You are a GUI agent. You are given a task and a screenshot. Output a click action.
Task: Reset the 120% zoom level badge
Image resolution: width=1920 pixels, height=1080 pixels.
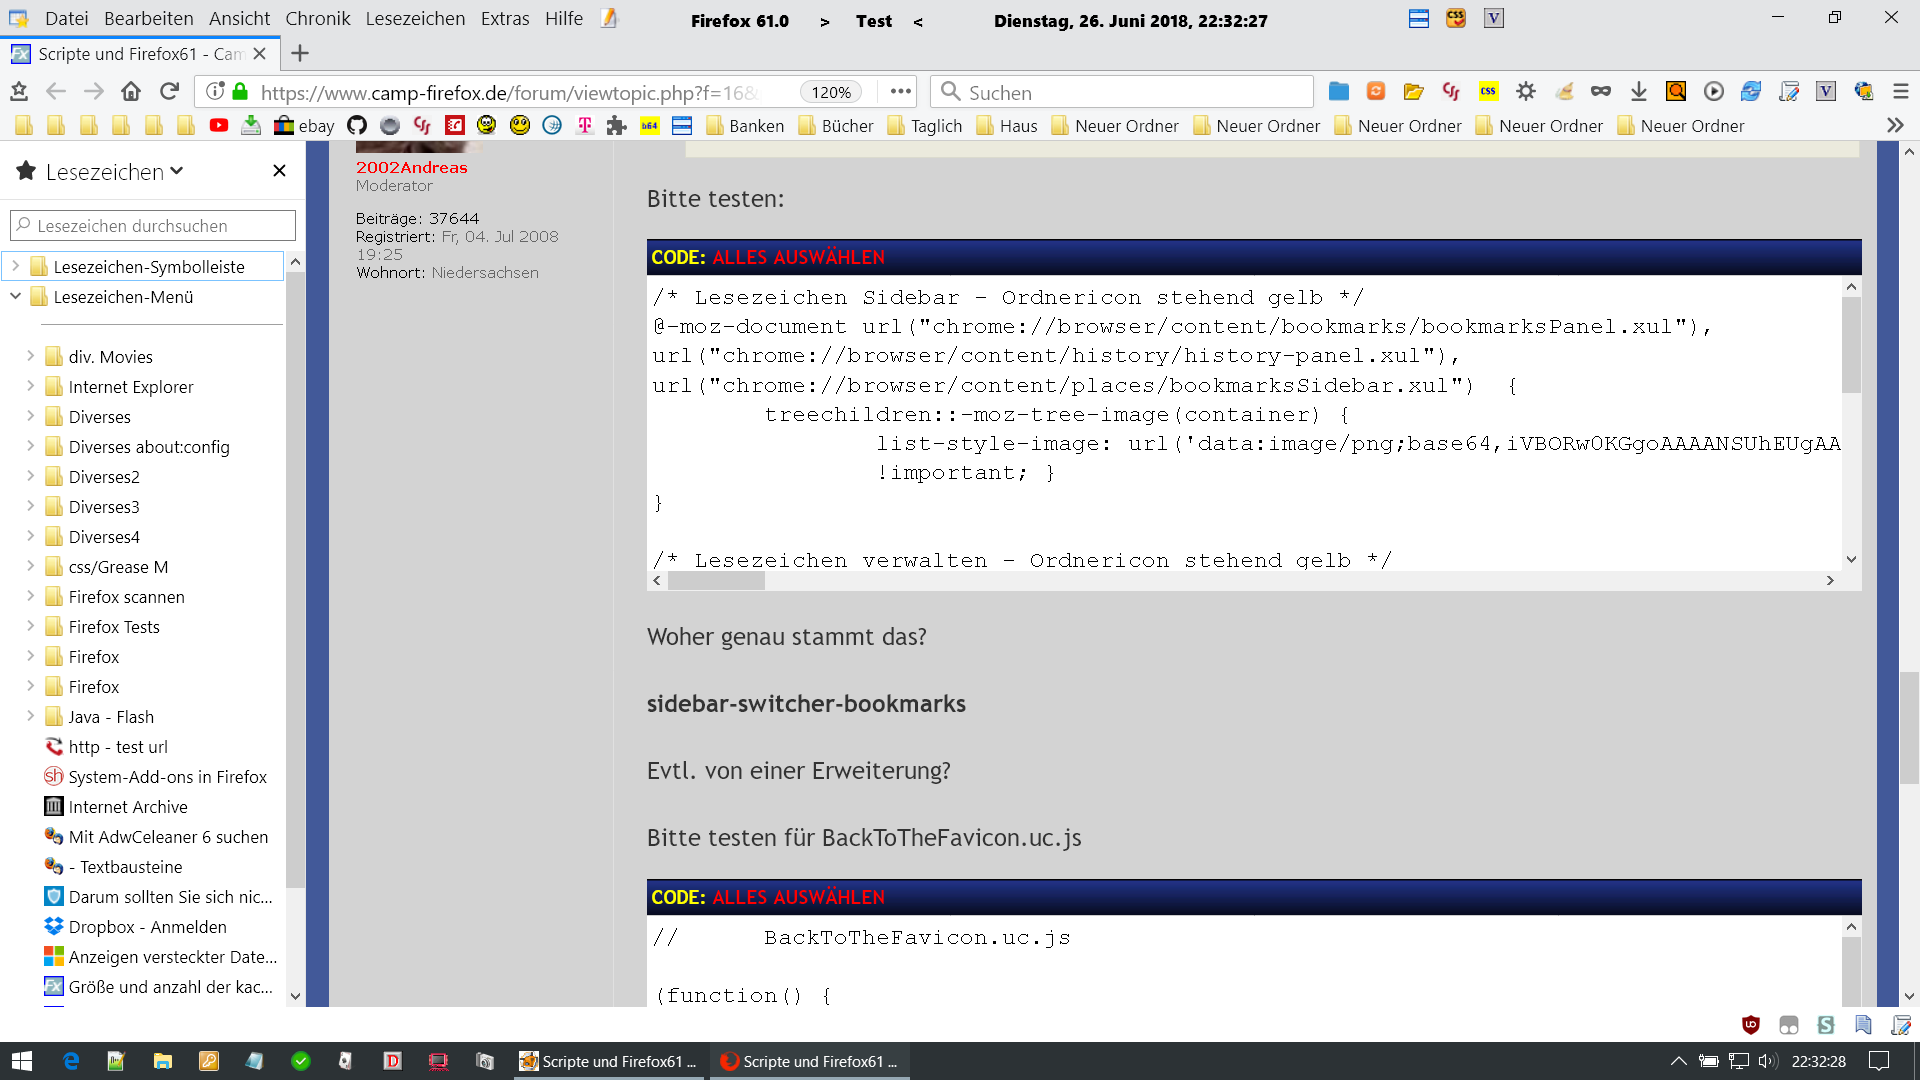tap(830, 92)
